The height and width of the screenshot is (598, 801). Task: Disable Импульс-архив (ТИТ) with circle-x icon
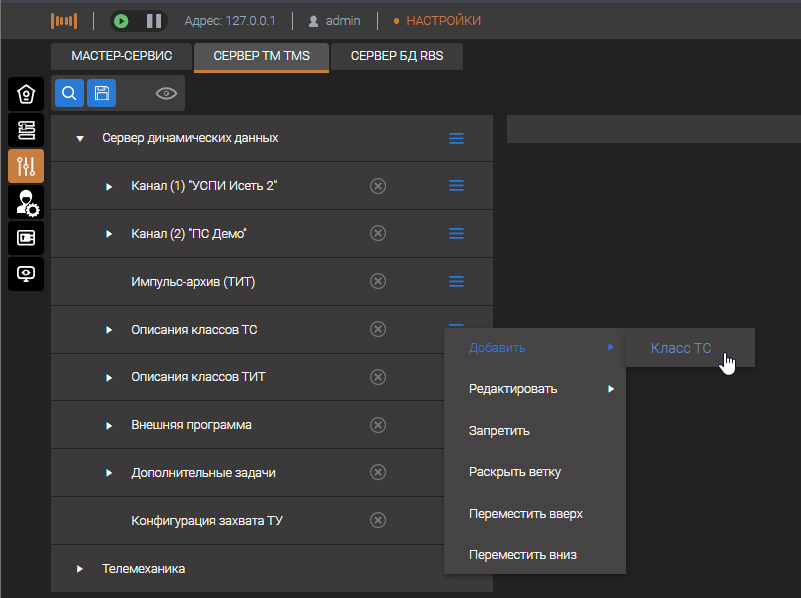coord(378,281)
